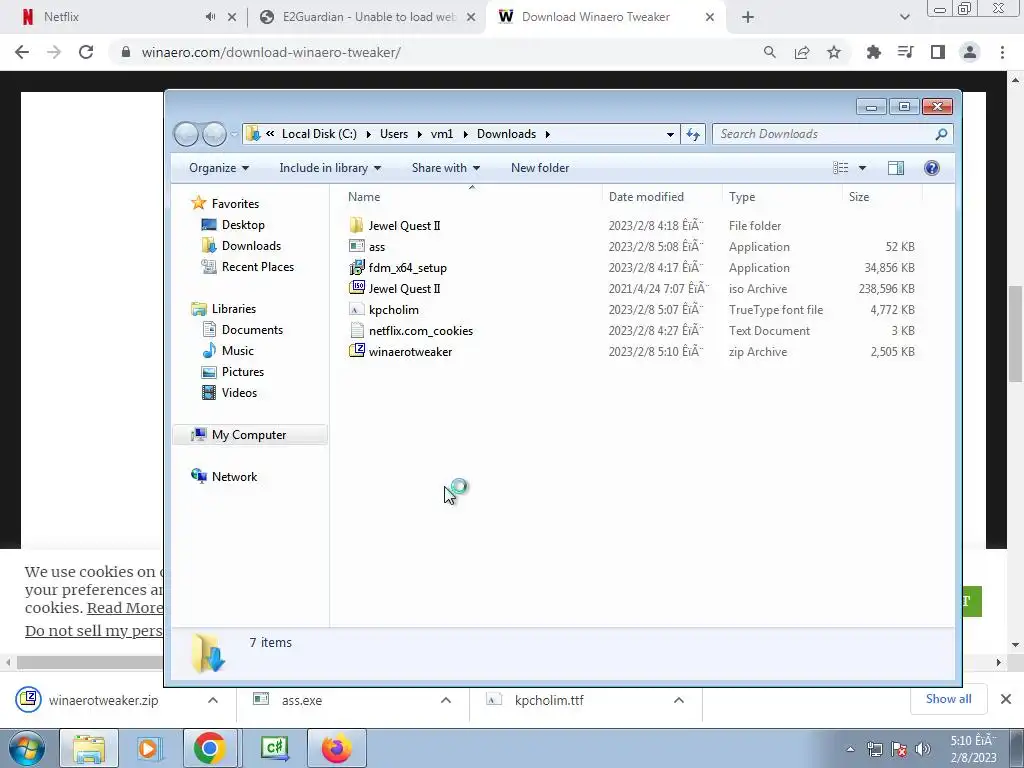The image size is (1024, 768).
Task: Sort files by Date modified column
Action: [x=646, y=197]
